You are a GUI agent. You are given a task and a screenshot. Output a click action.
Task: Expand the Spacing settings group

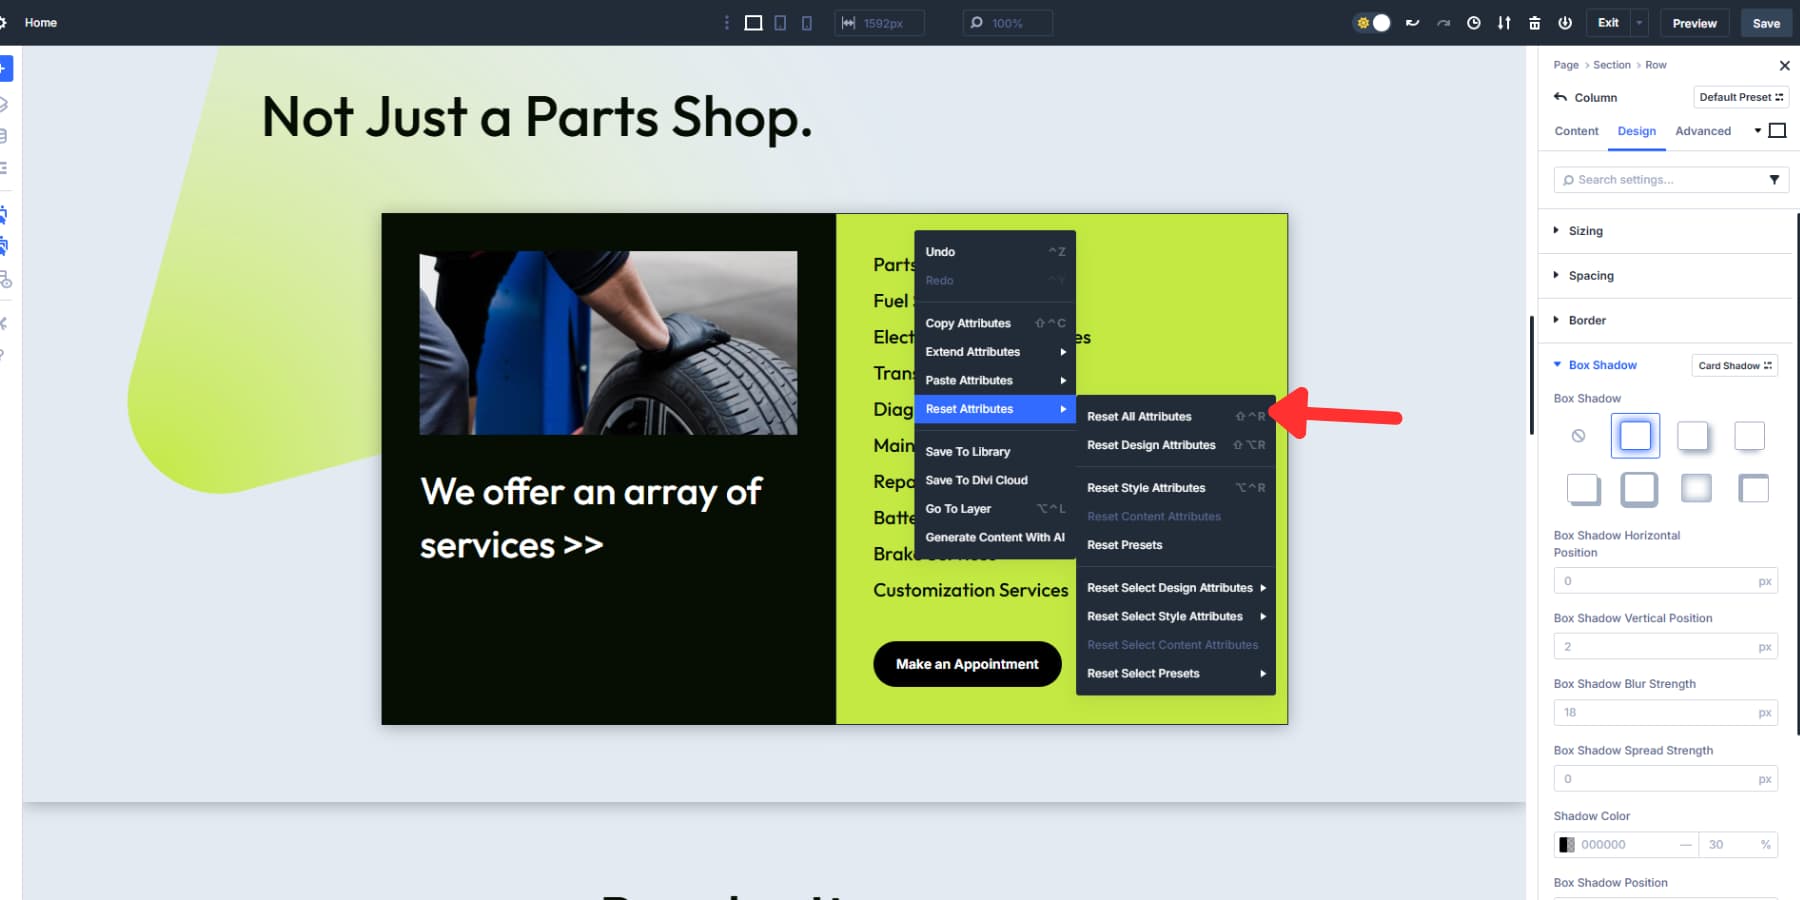[1590, 276]
